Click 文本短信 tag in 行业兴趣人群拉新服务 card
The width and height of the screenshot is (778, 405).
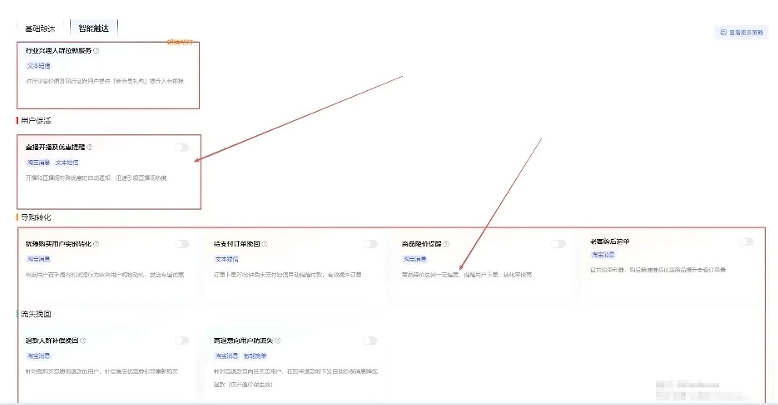tap(38, 66)
